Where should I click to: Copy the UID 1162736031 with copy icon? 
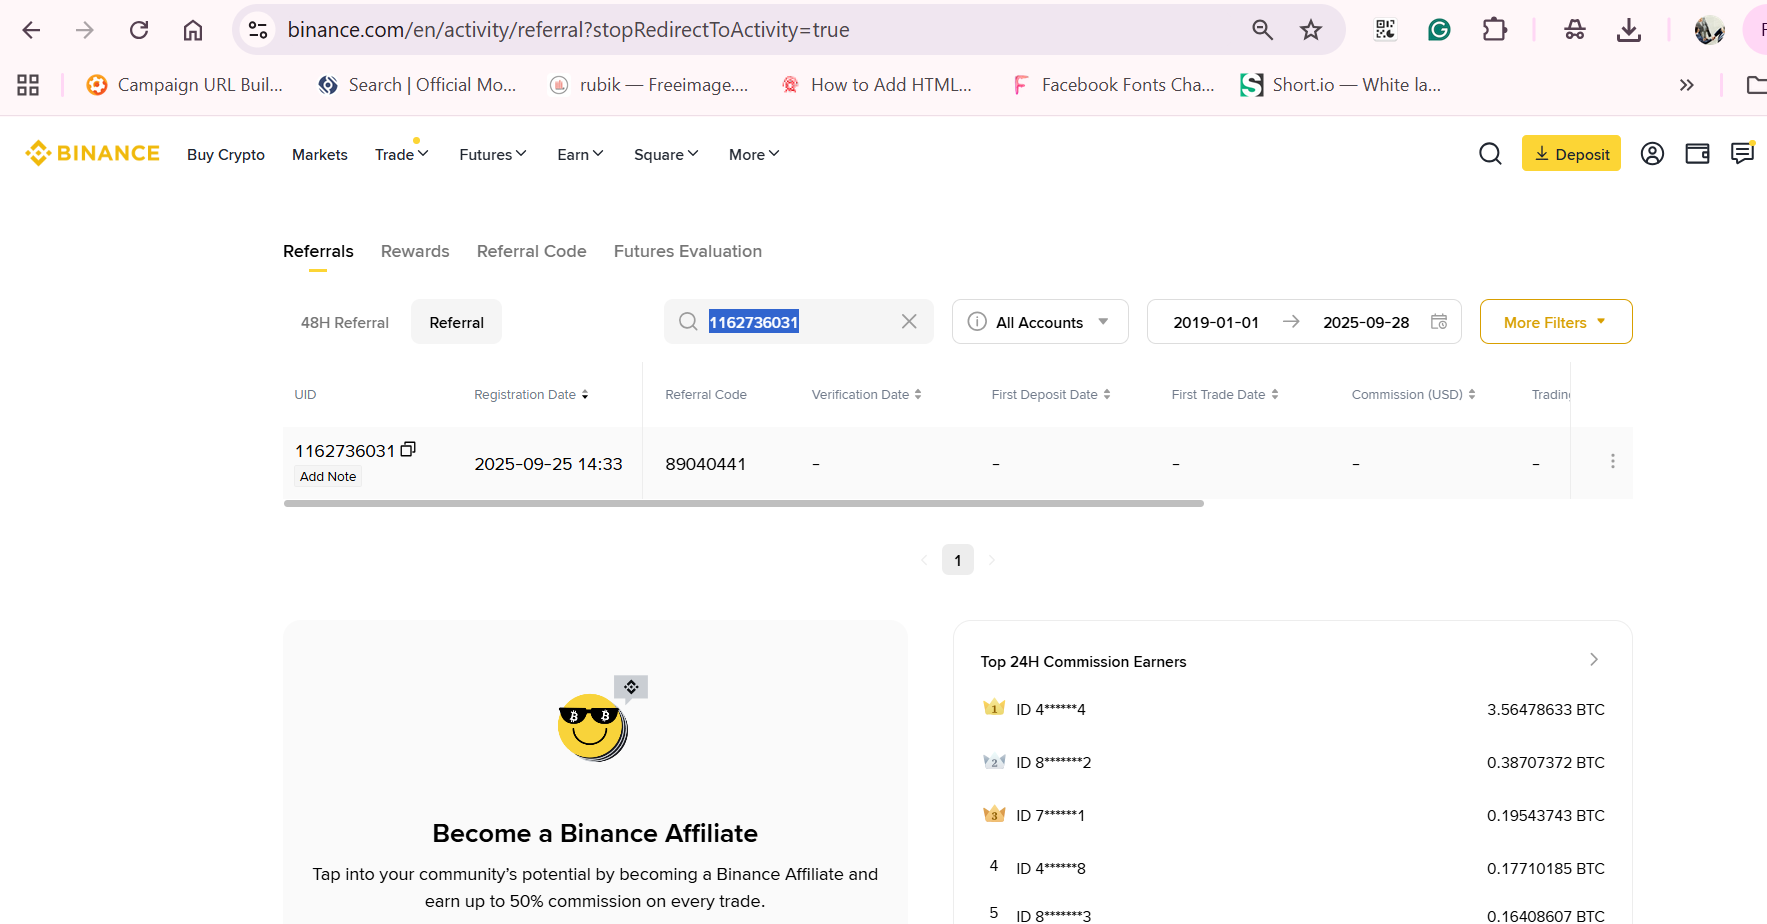pos(408,450)
